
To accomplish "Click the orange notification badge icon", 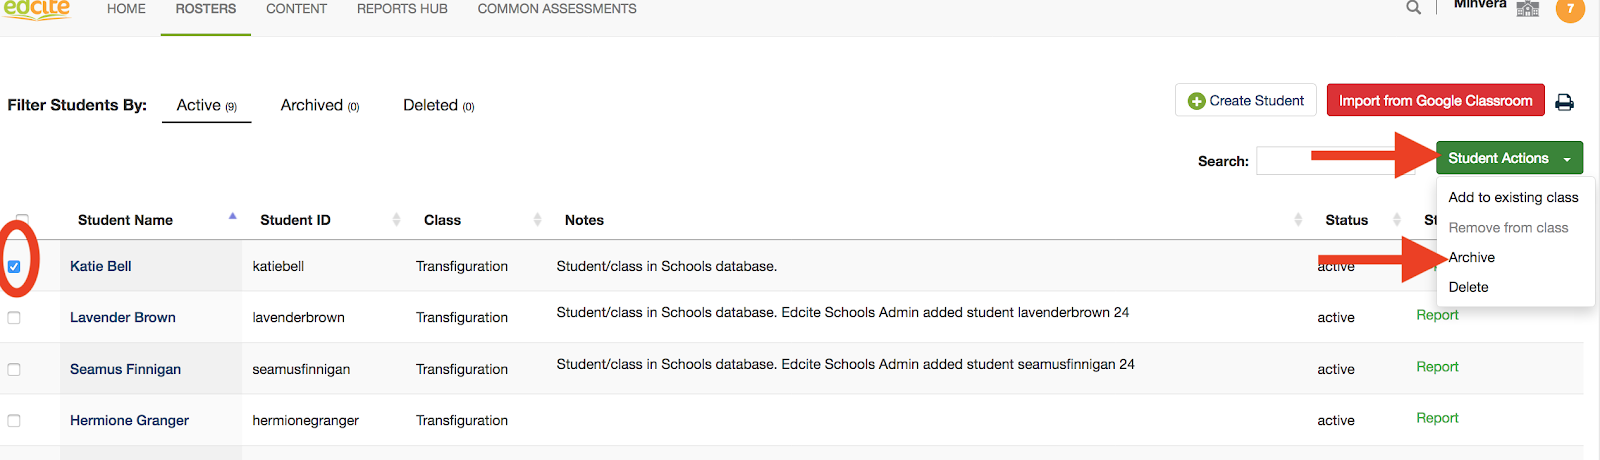I will (x=1570, y=9).
